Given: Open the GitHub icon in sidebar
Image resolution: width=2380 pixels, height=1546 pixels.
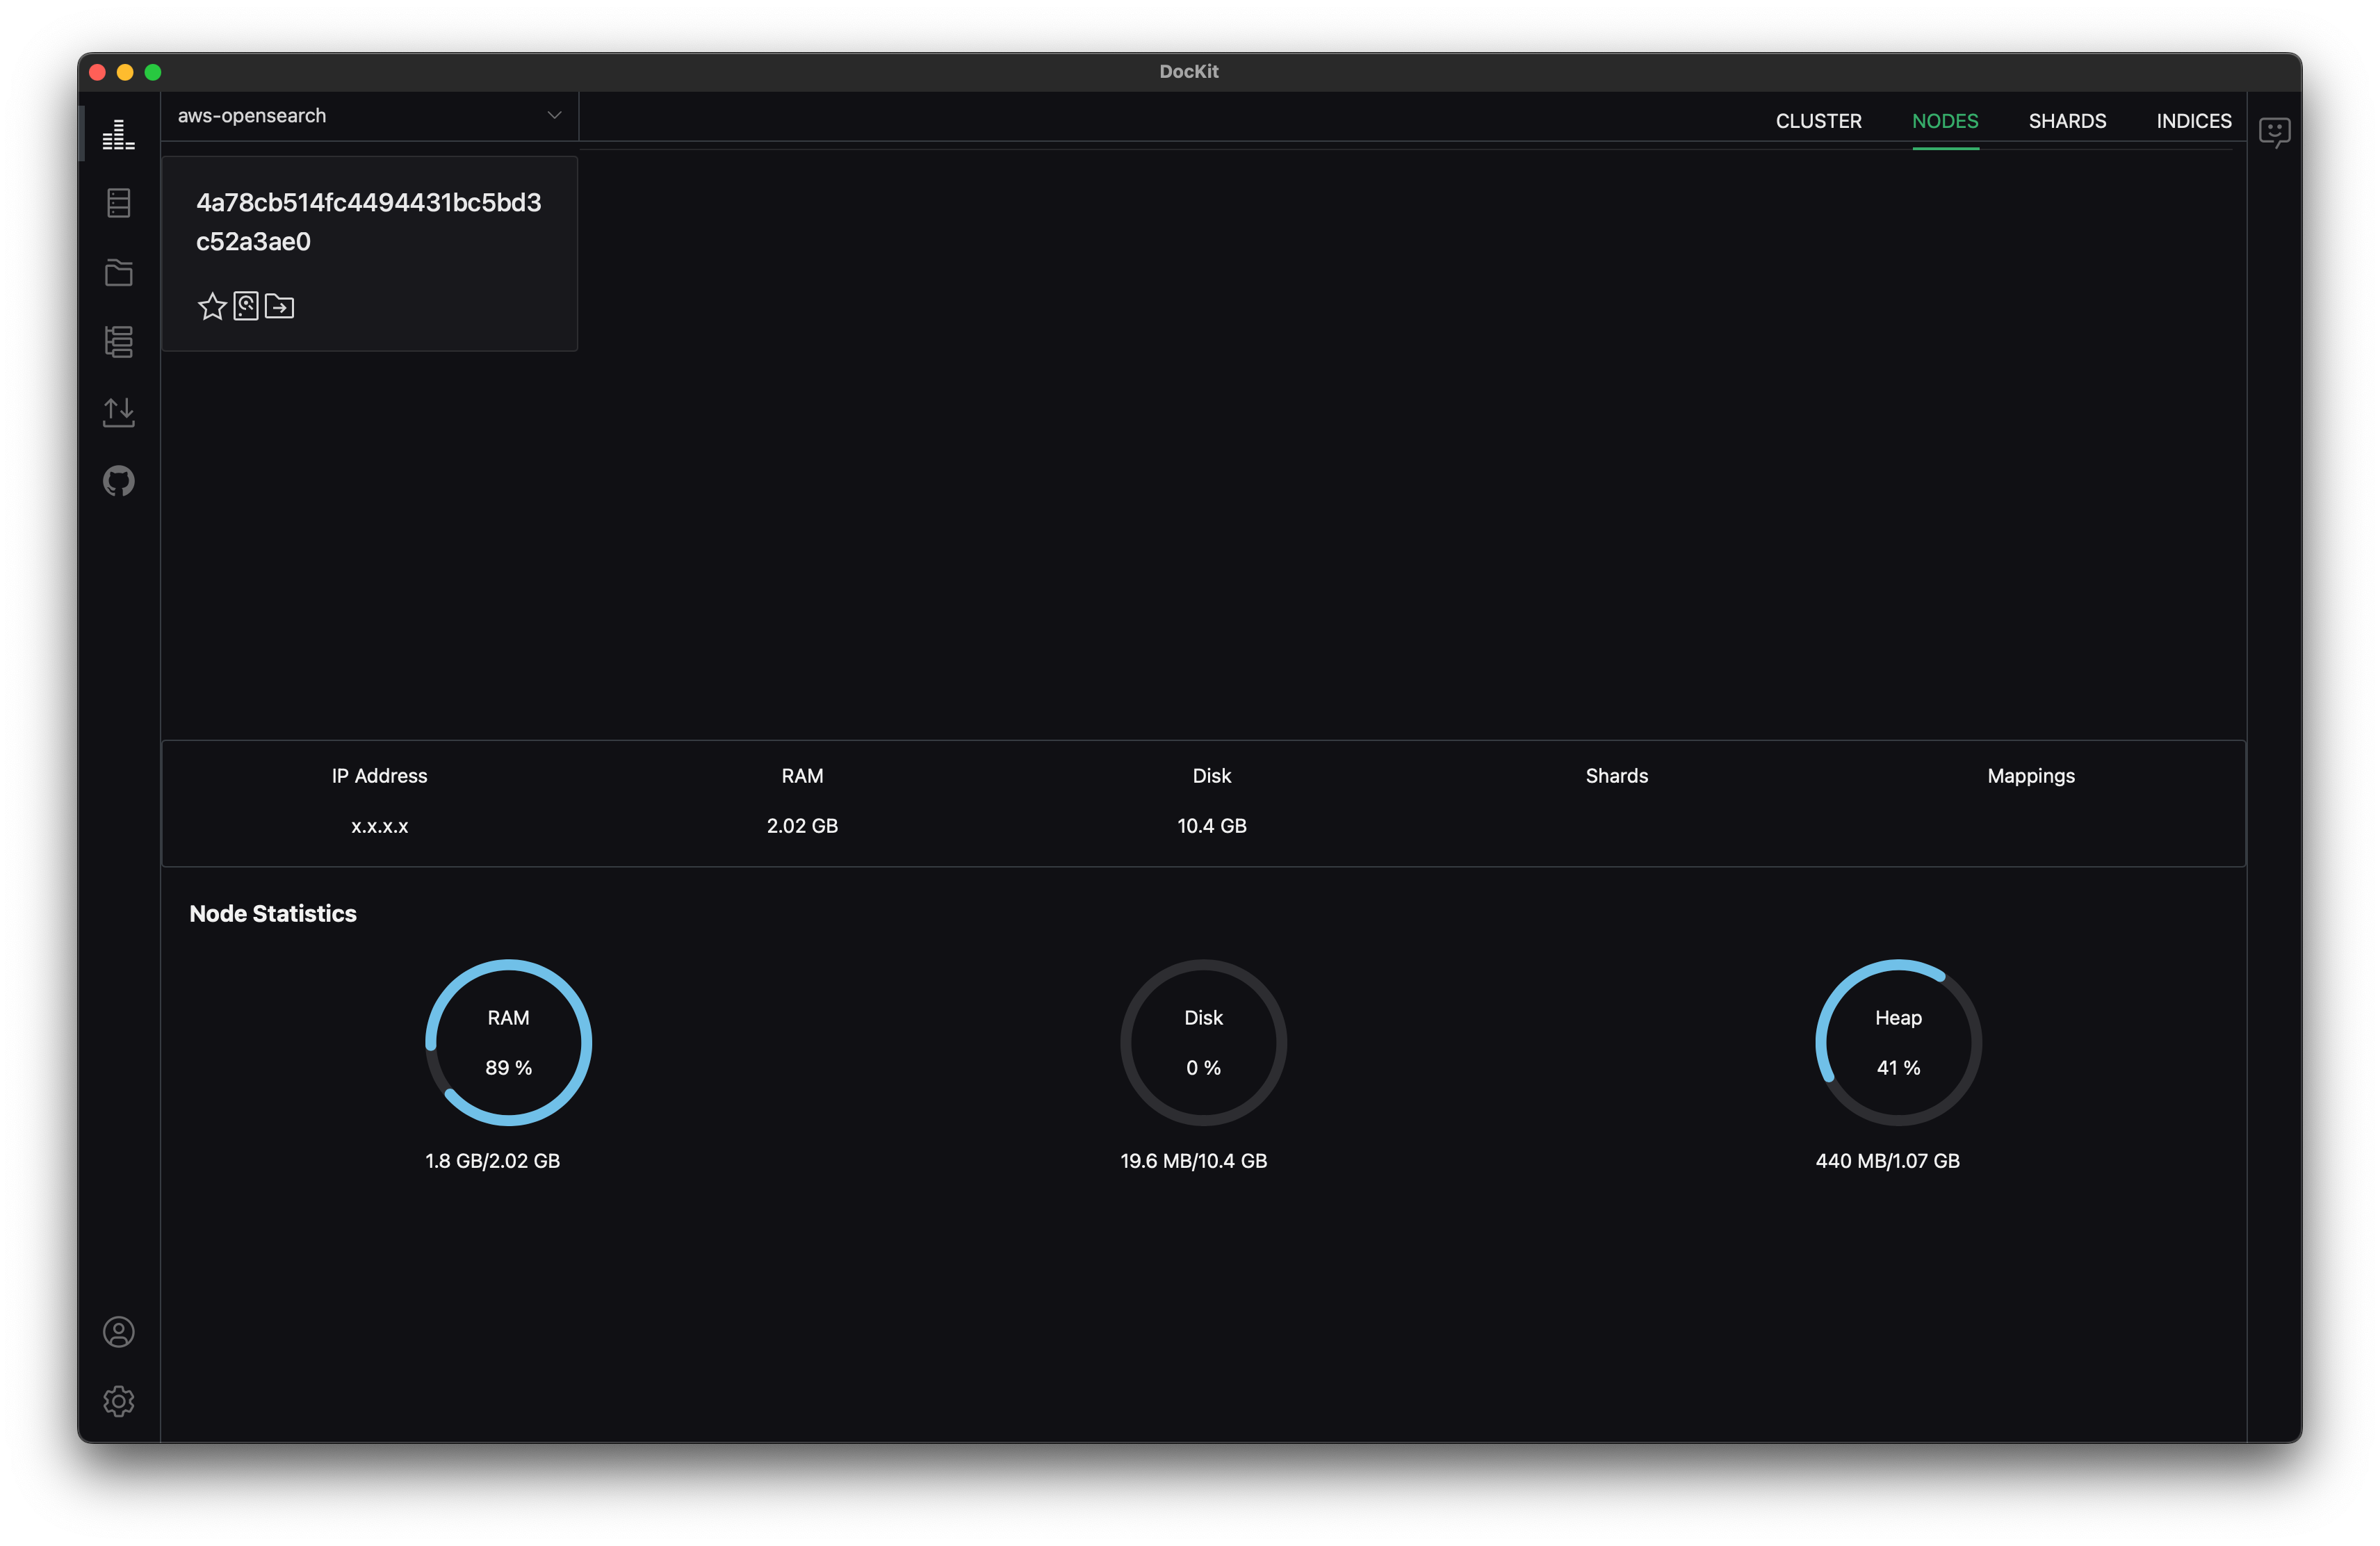Looking at the screenshot, I should tap(118, 481).
